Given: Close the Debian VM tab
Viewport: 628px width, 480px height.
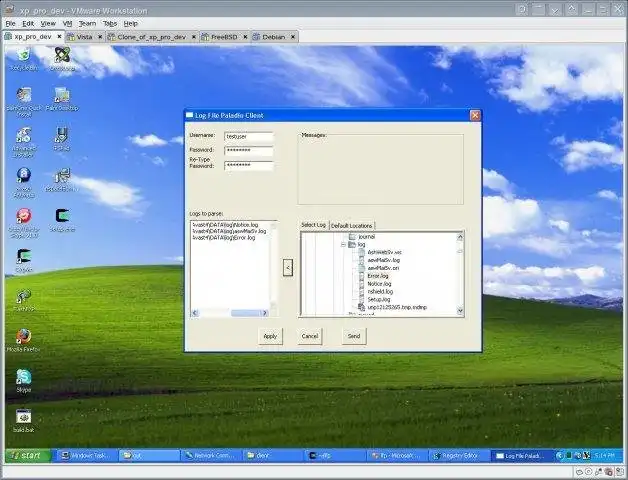Looking at the screenshot, I should (x=293, y=37).
